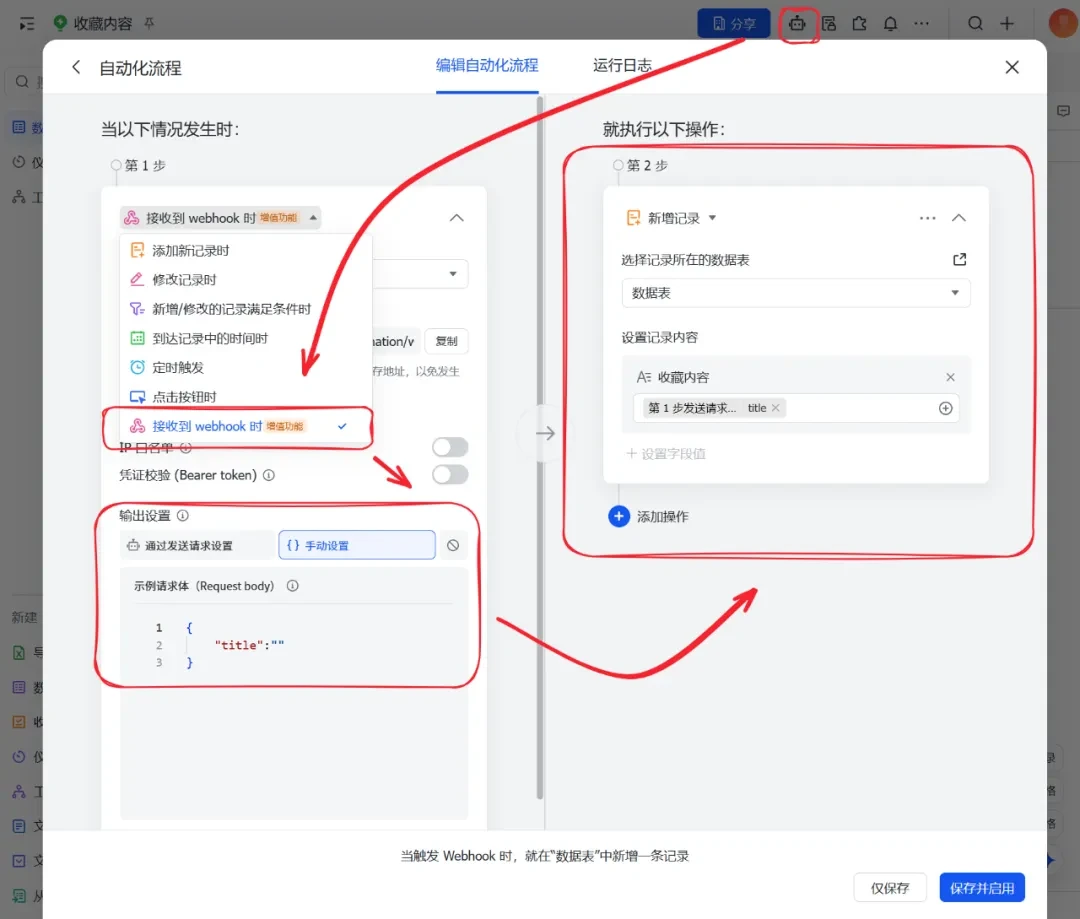Remove the 收藏内容 field with its X
The width and height of the screenshot is (1080, 919).
click(951, 377)
